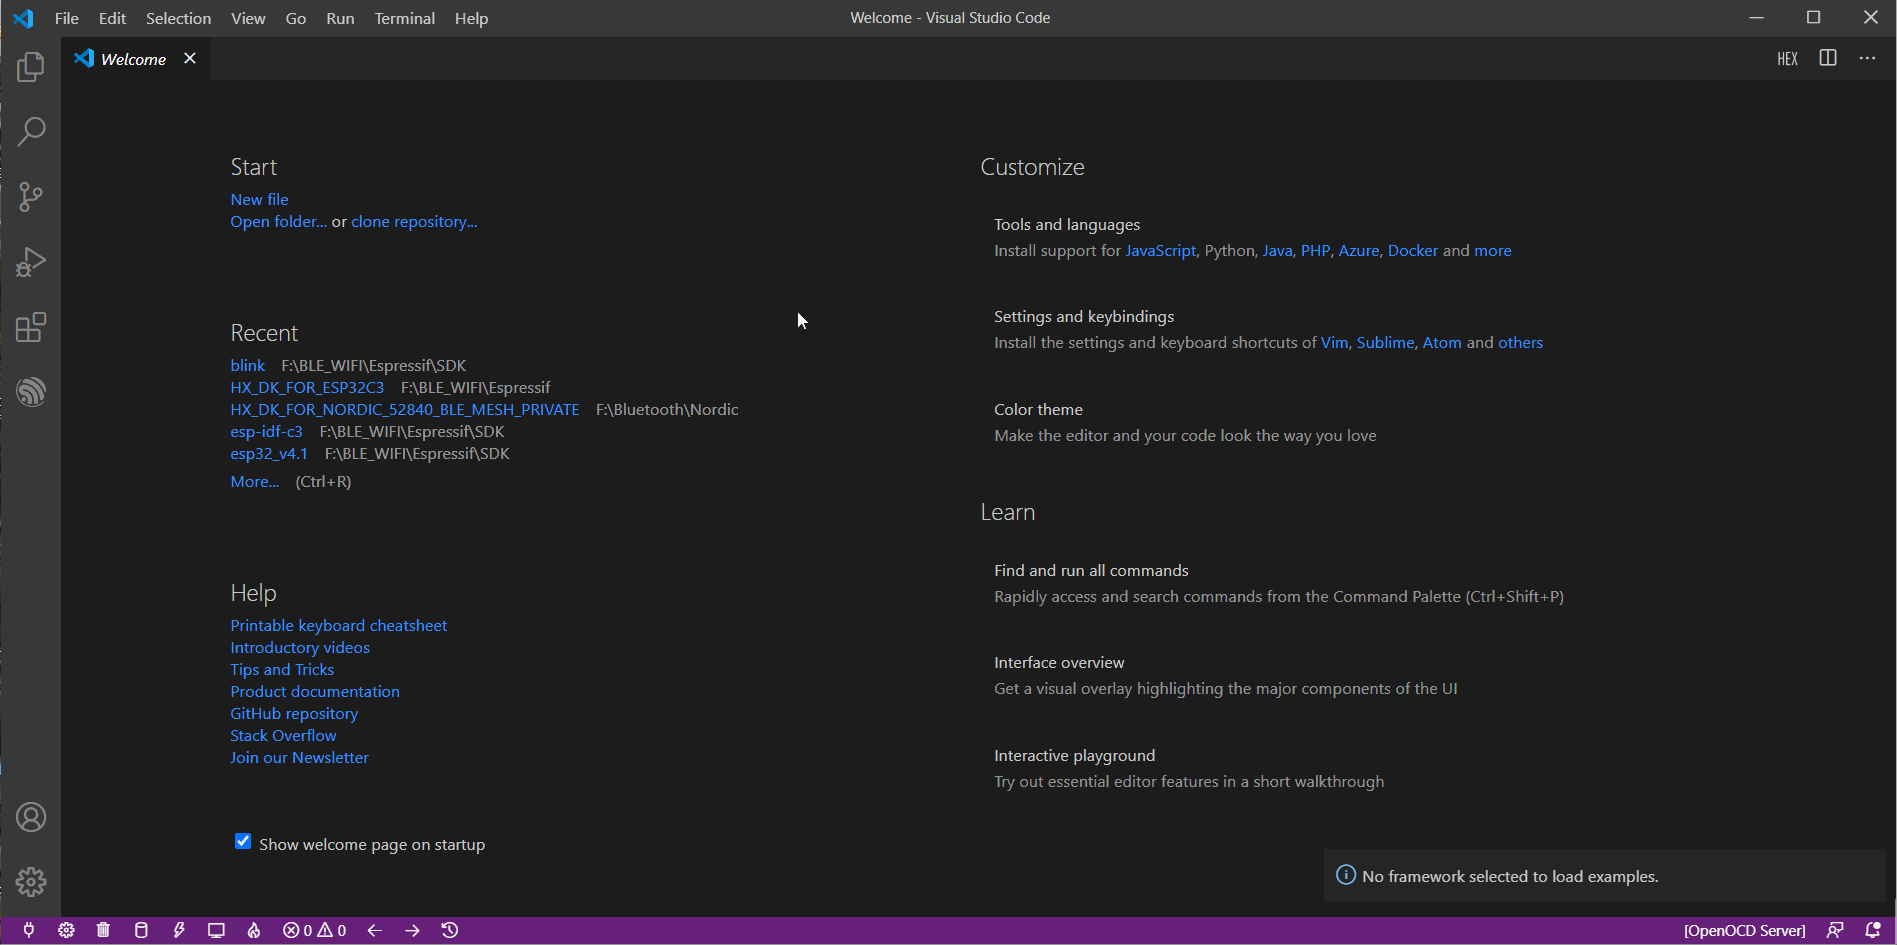Click the flame icon in the status bar

(254, 930)
